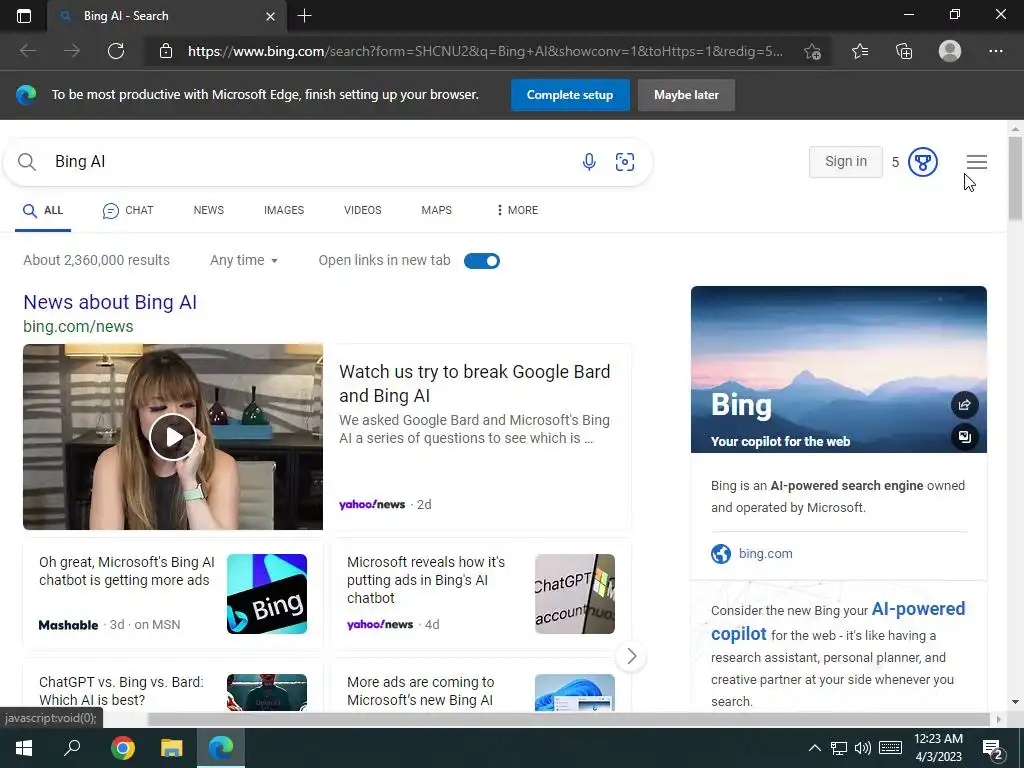Show next news cards with arrow
Viewport: 1024px width, 768px height.
[631, 656]
